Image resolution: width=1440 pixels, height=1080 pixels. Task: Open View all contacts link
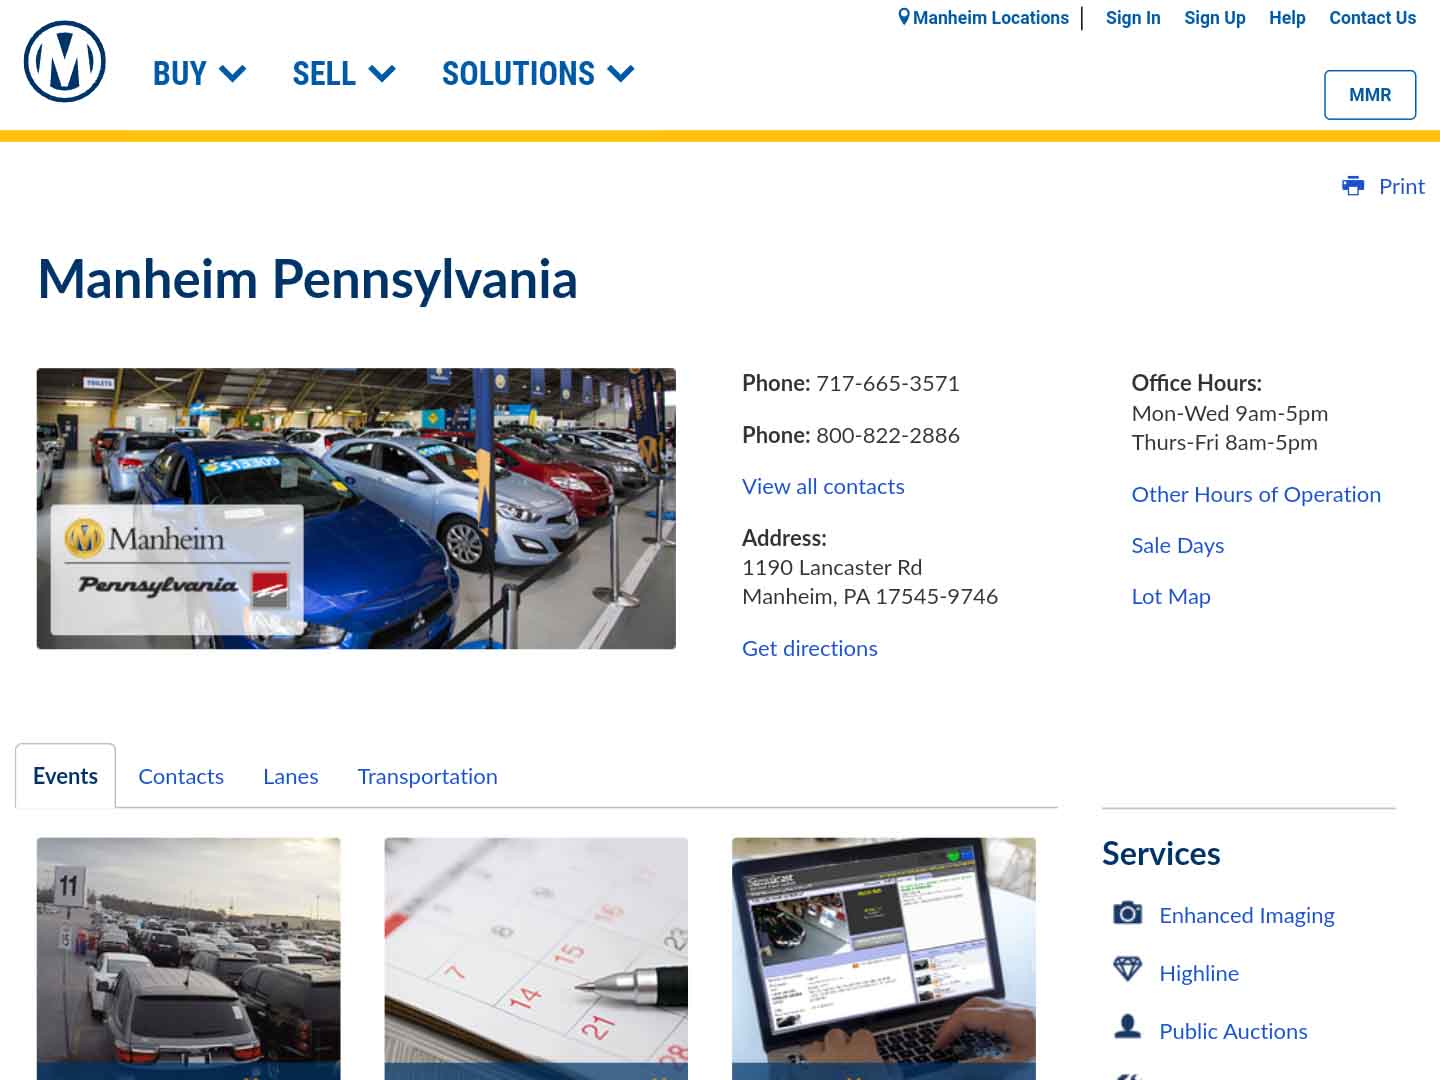click(x=823, y=486)
